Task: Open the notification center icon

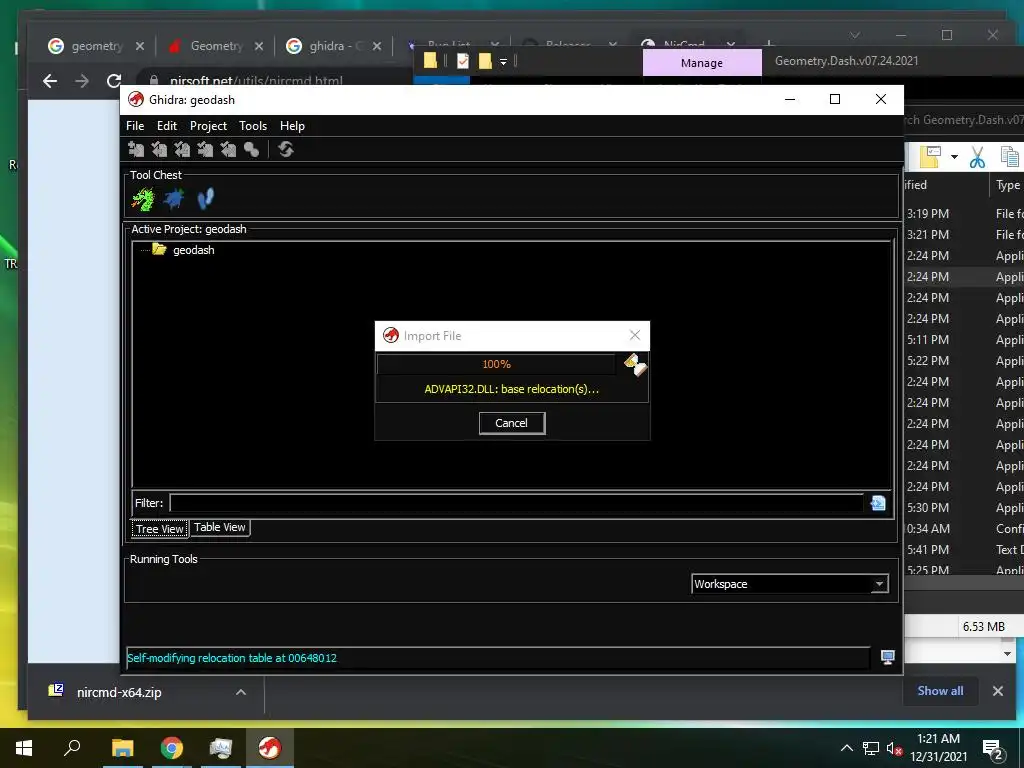Action: click(x=993, y=749)
